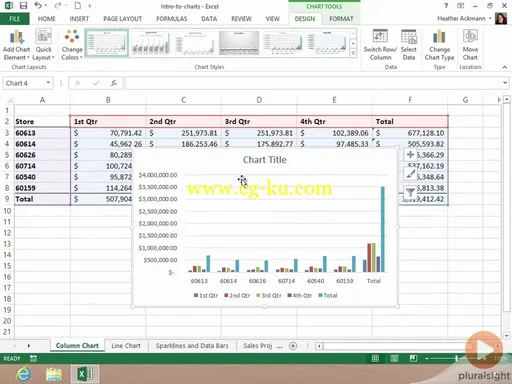Open Change Colors palette
The height and width of the screenshot is (384, 512).
pos(72,45)
